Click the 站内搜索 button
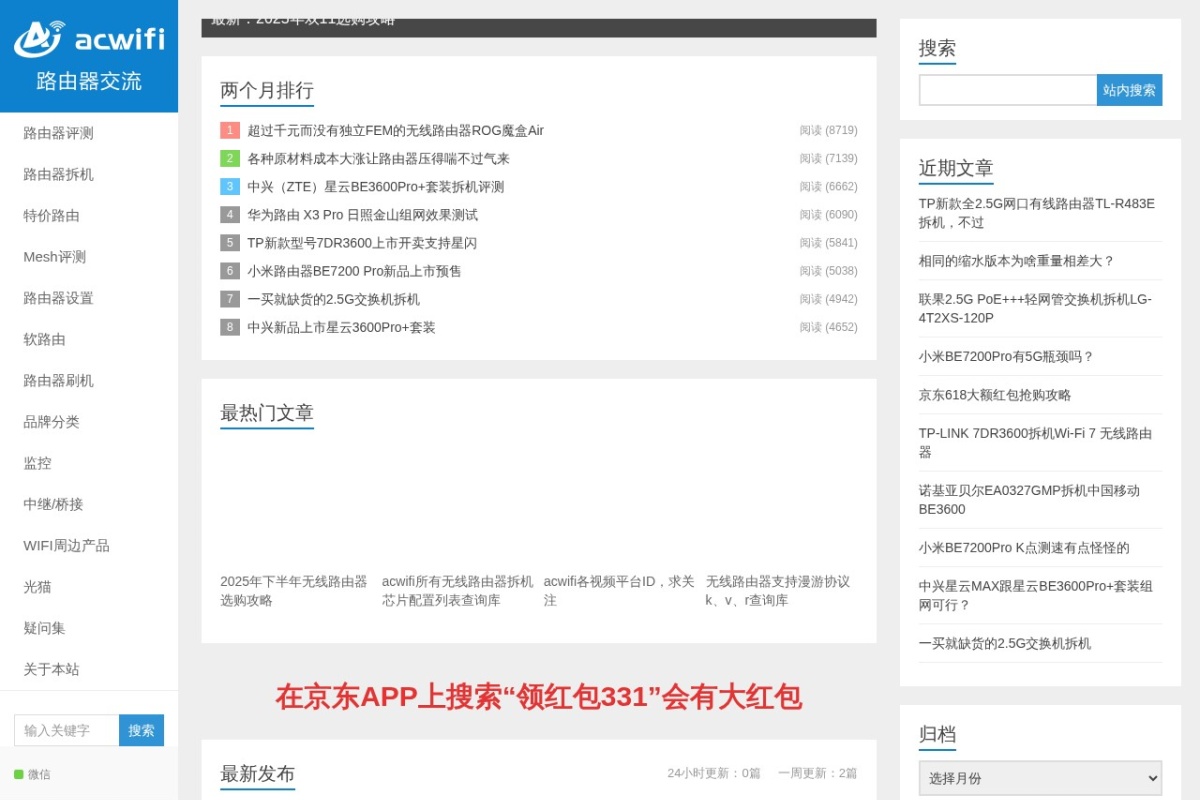This screenshot has height=800, width=1200. [x=1130, y=90]
